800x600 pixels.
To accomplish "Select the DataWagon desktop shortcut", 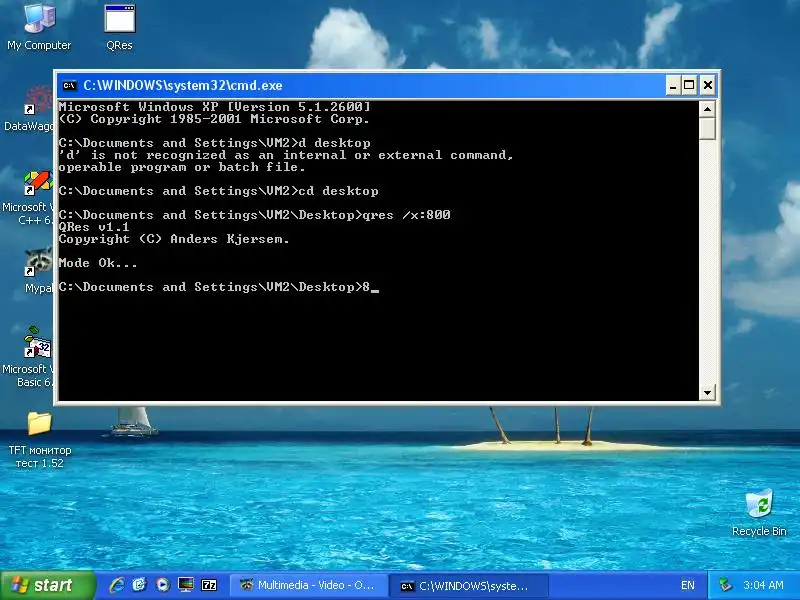I will tap(28, 110).
